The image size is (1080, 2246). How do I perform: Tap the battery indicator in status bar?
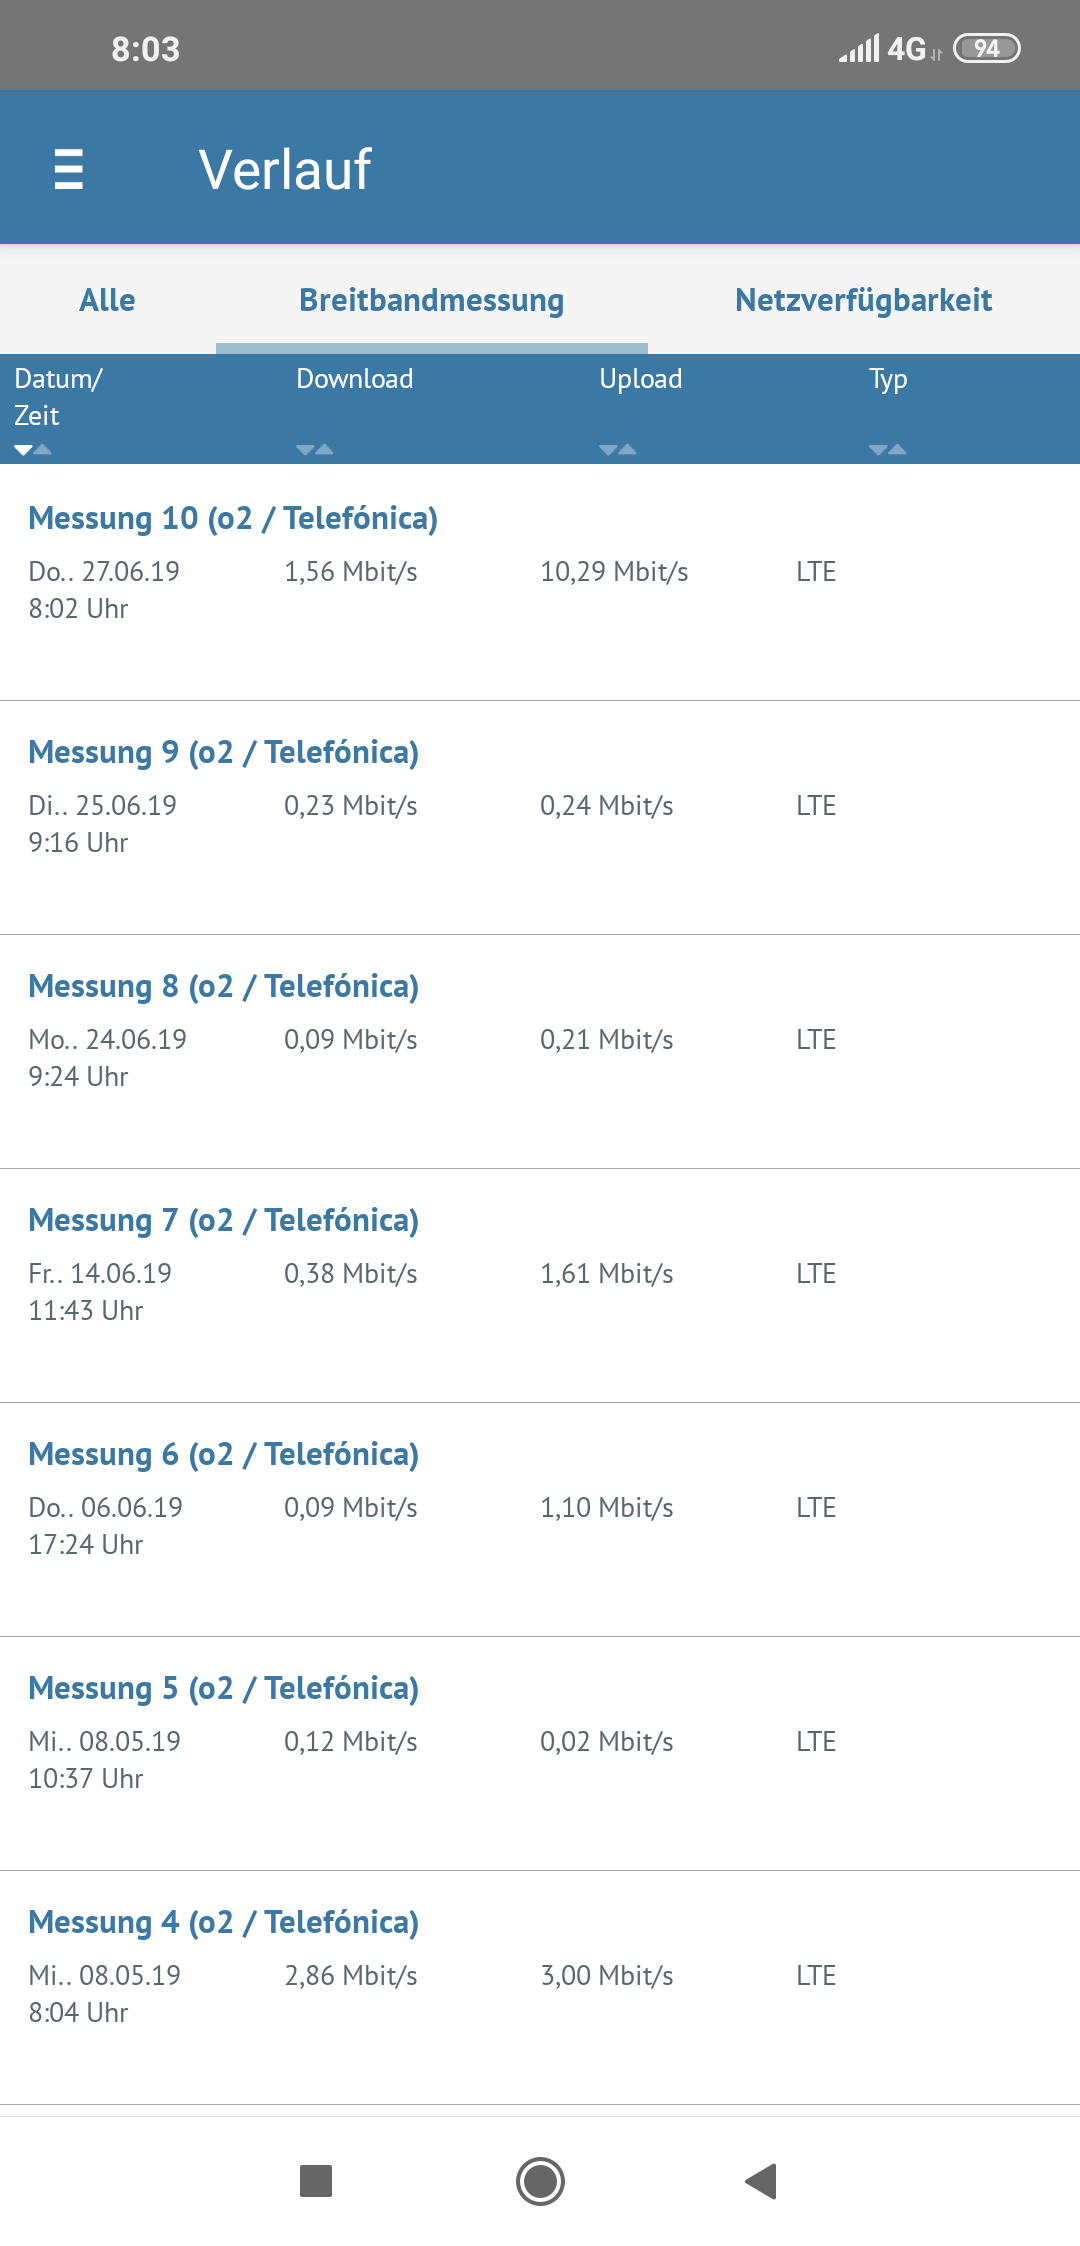986,48
